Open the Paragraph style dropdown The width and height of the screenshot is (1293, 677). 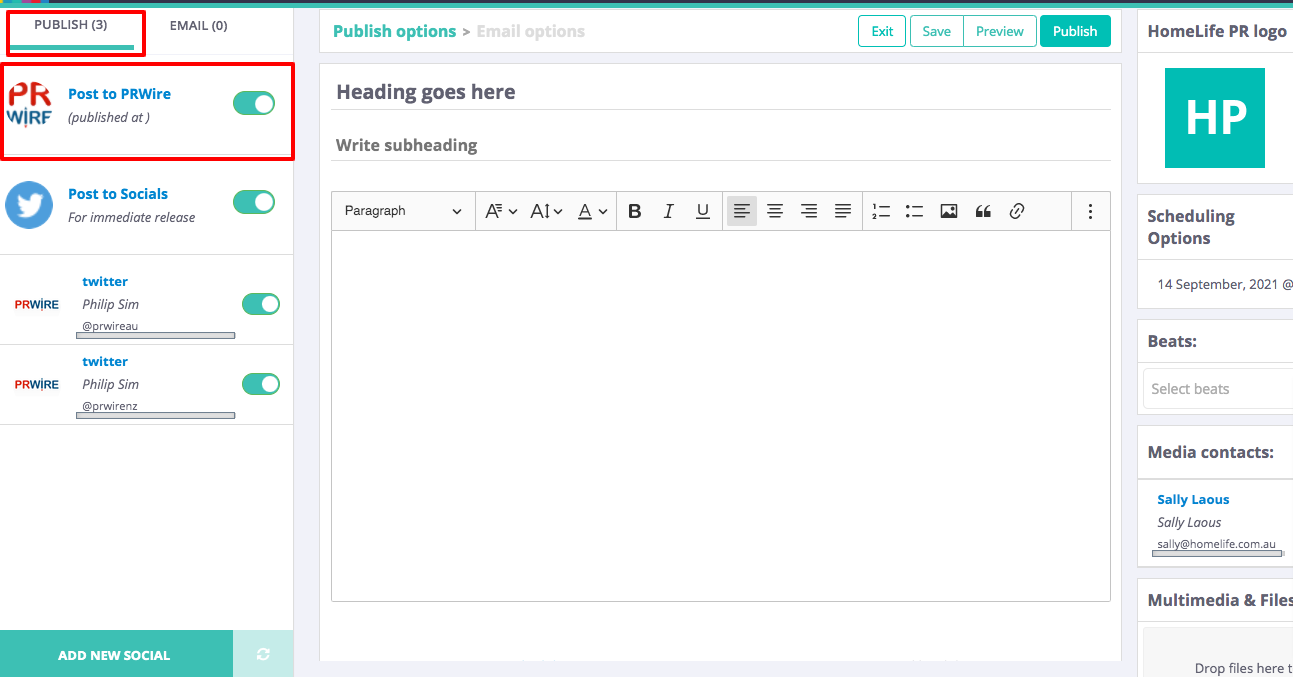(403, 211)
